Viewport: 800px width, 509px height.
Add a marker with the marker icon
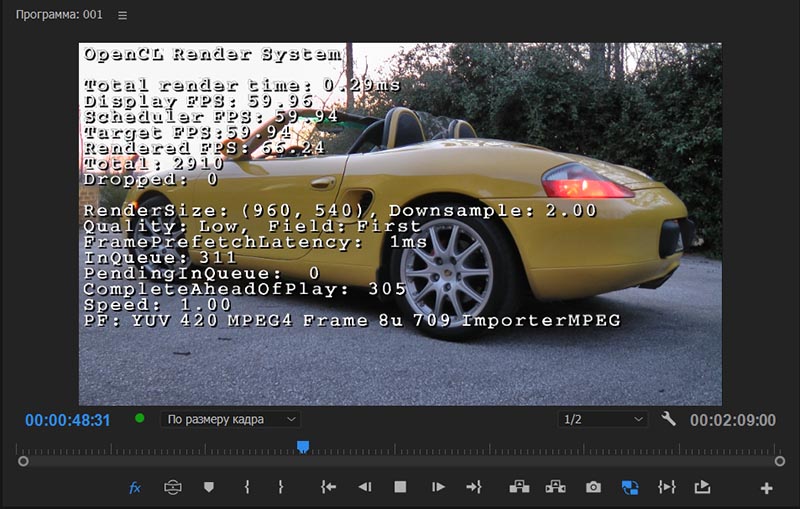209,487
